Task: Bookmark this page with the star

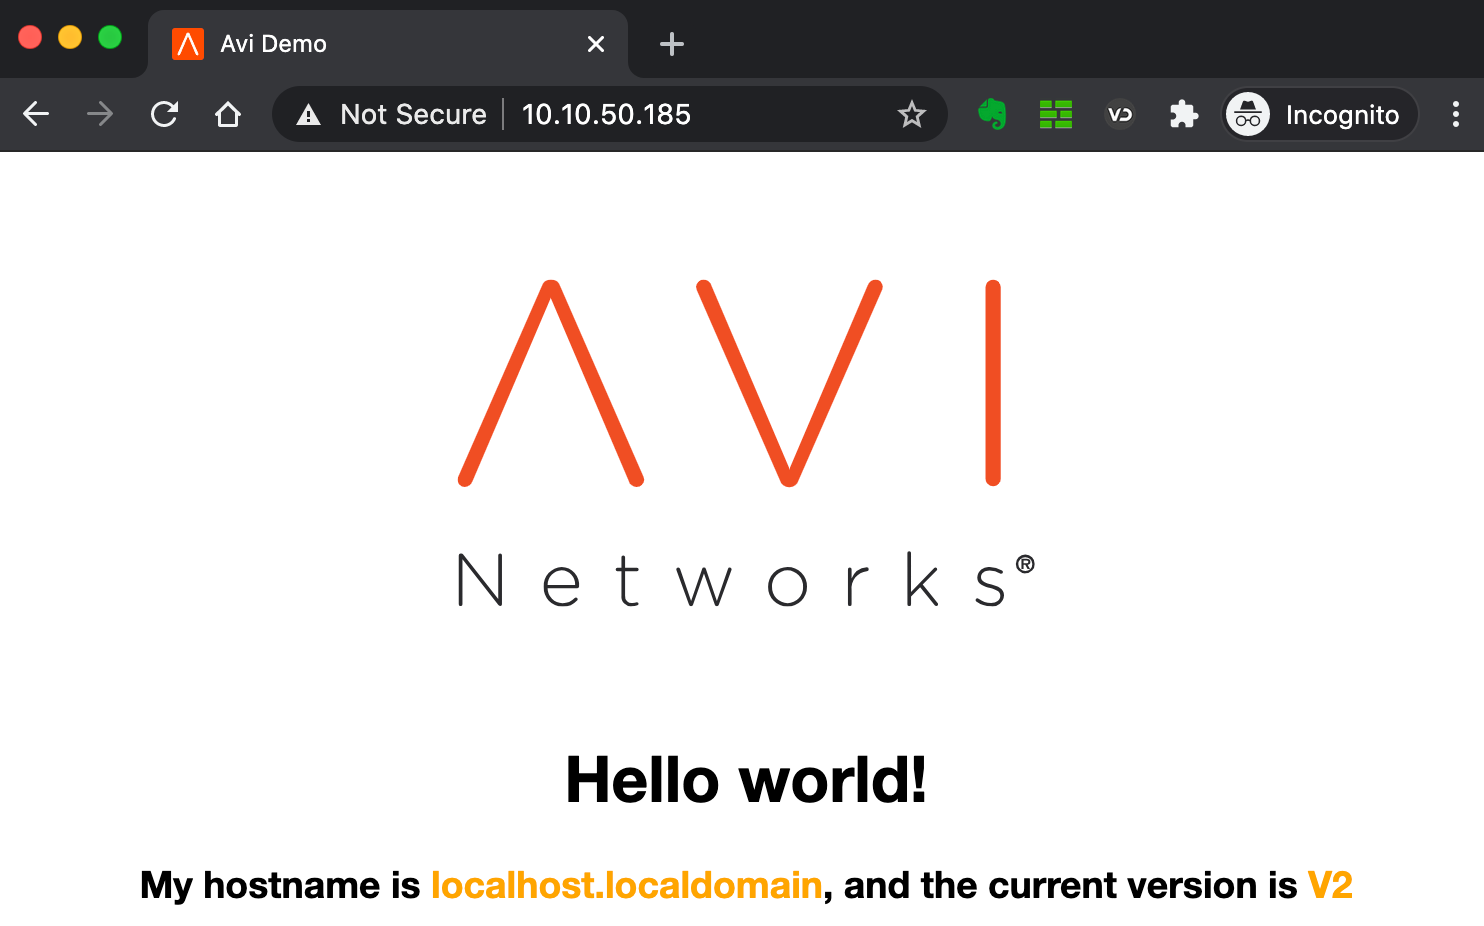Action: tap(911, 114)
